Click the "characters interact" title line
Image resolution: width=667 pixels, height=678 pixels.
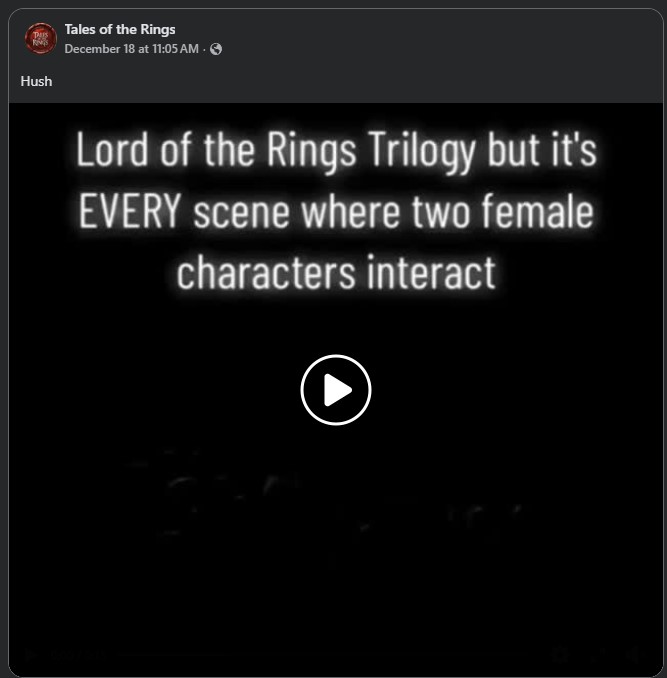(x=335, y=273)
